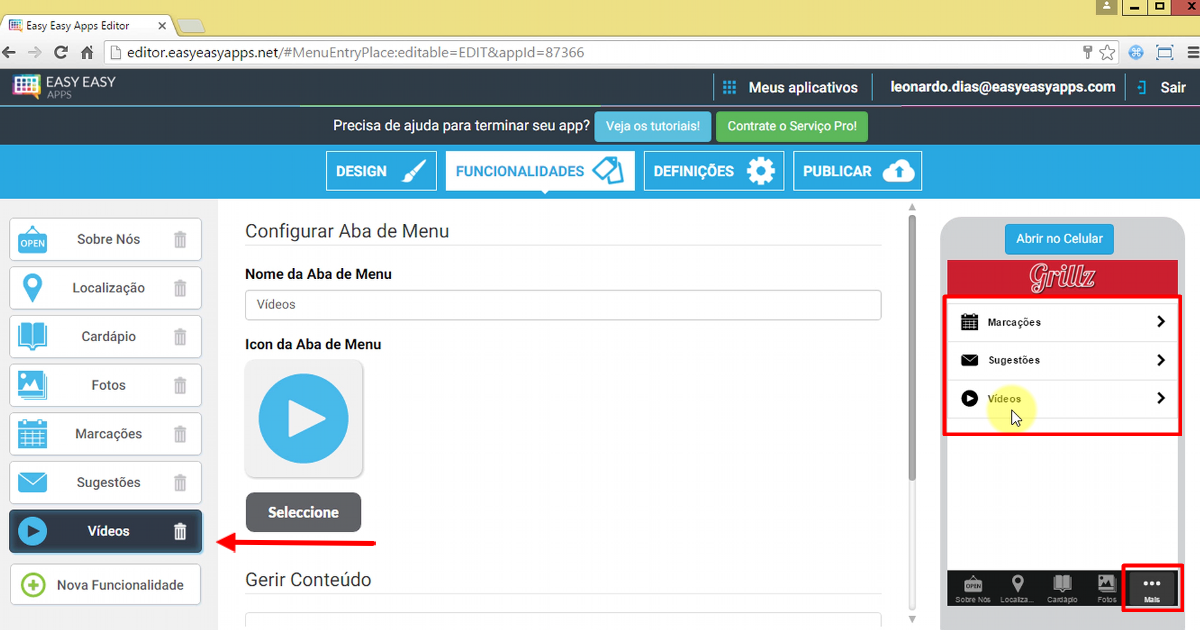Click trash icon beside Localização
This screenshot has height=630, width=1200.
(x=180, y=288)
